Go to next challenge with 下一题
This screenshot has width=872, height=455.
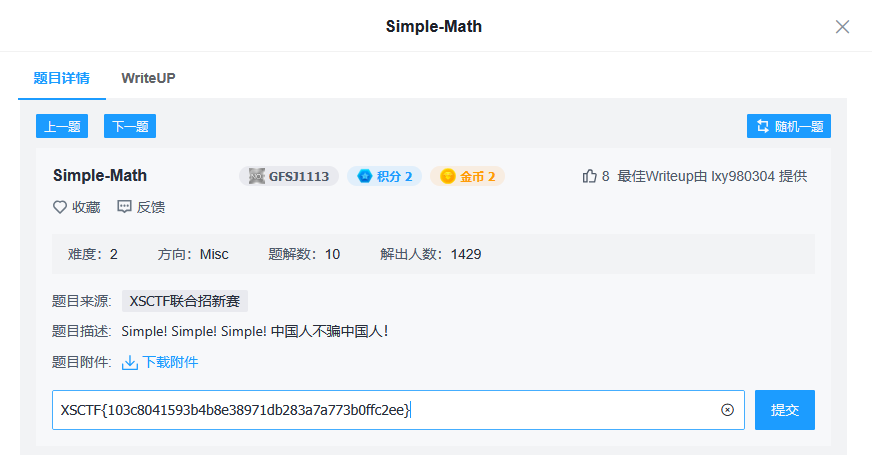tap(130, 126)
